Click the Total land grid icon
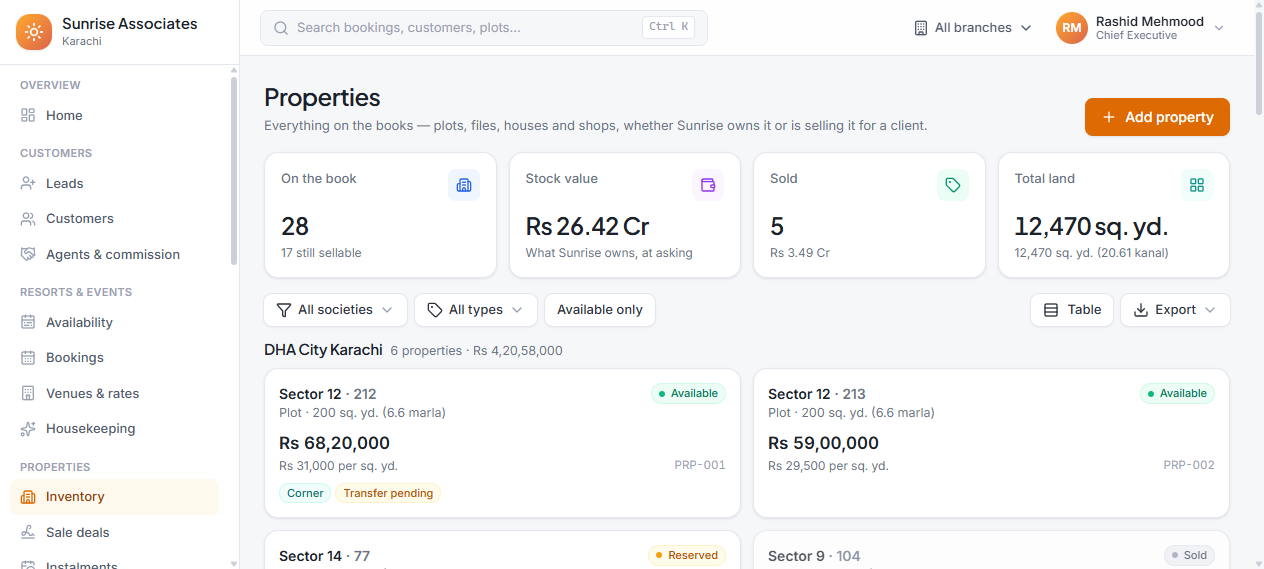Viewport: 1264px width, 569px height. [x=1197, y=185]
